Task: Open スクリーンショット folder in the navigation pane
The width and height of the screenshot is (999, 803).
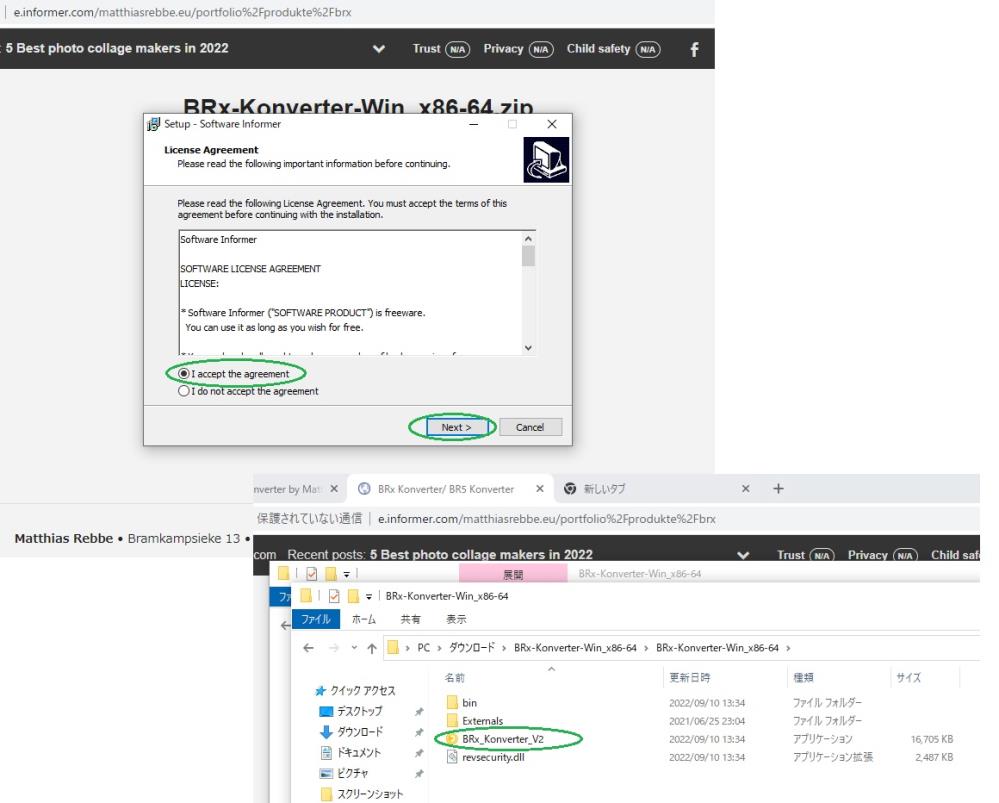Action: coord(370,794)
